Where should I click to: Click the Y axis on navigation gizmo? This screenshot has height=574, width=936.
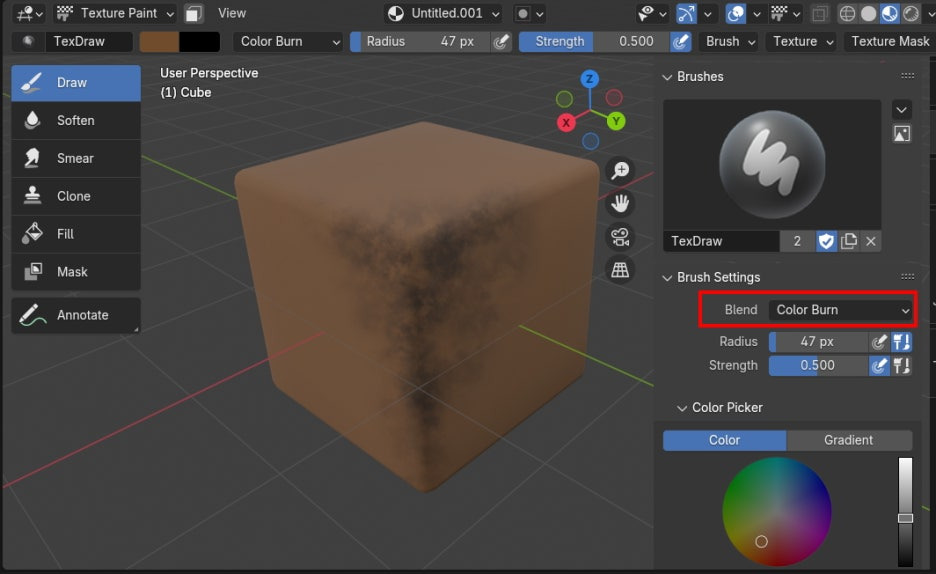[616, 122]
